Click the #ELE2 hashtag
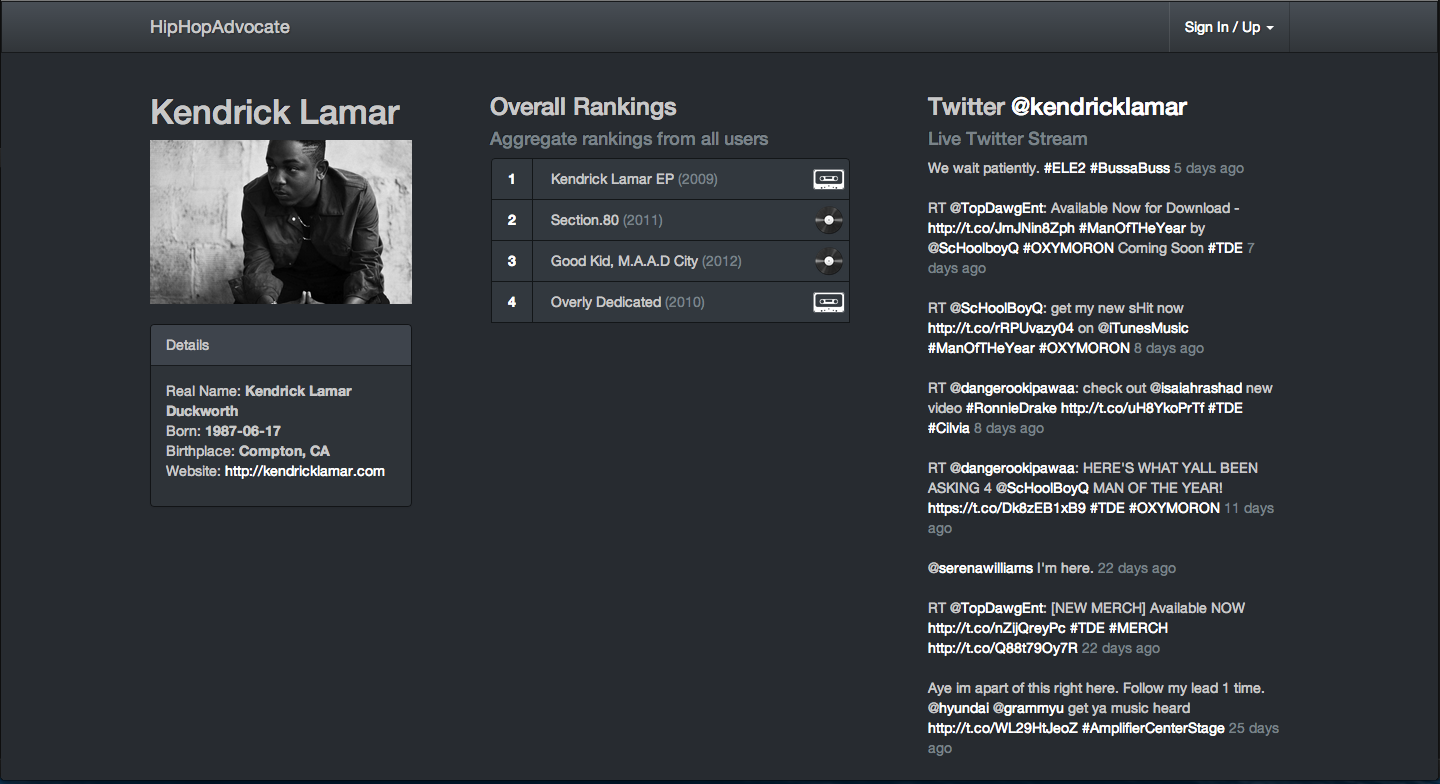Viewport: 1440px width, 784px height. click(x=1064, y=168)
